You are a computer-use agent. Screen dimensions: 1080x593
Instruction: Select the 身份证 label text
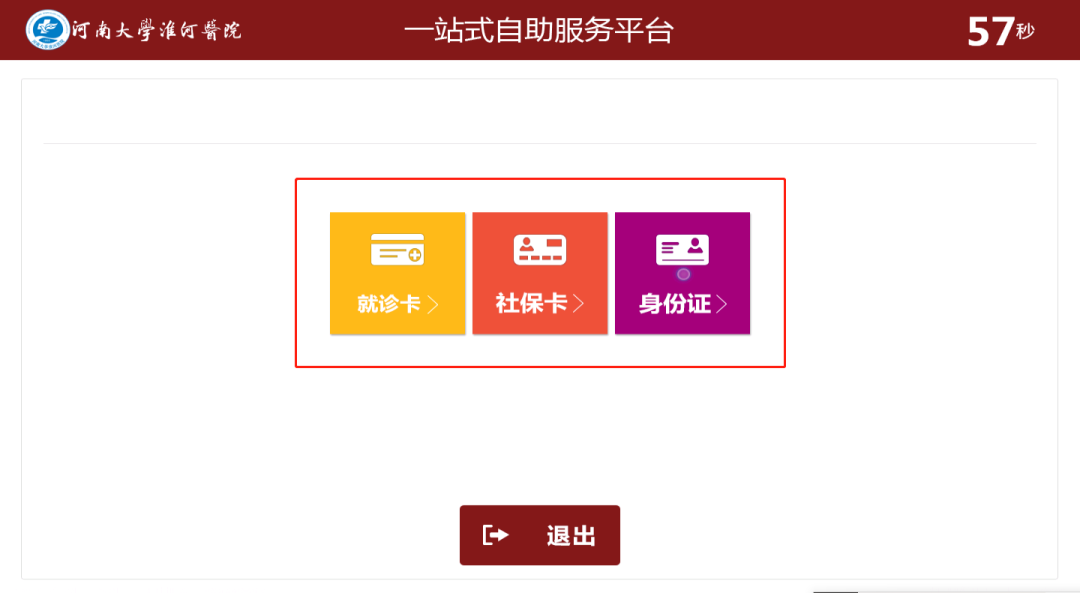[x=674, y=304]
